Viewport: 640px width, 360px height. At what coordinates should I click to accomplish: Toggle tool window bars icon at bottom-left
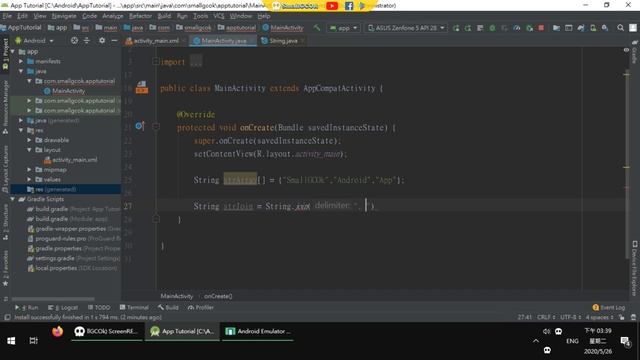(x=7, y=317)
